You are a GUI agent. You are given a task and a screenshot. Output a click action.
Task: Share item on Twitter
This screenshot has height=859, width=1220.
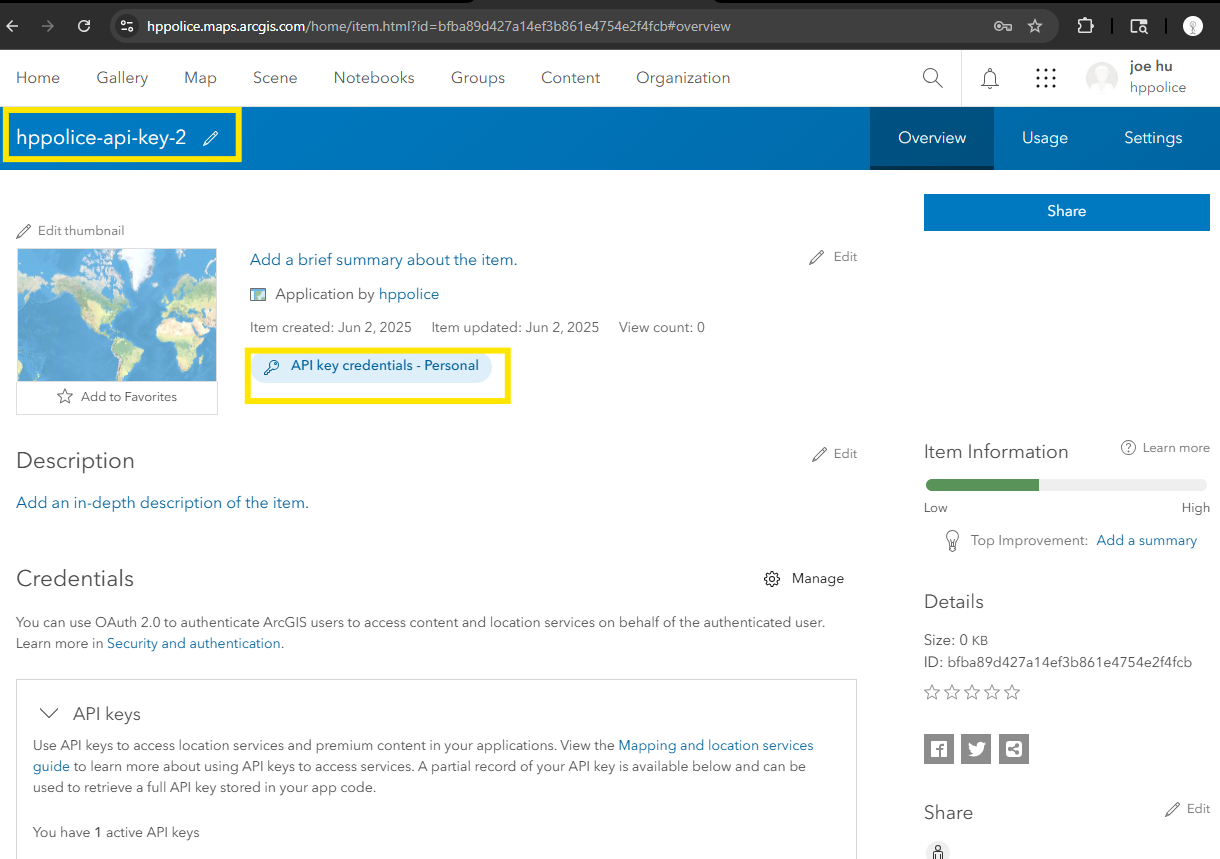point(976,749)
